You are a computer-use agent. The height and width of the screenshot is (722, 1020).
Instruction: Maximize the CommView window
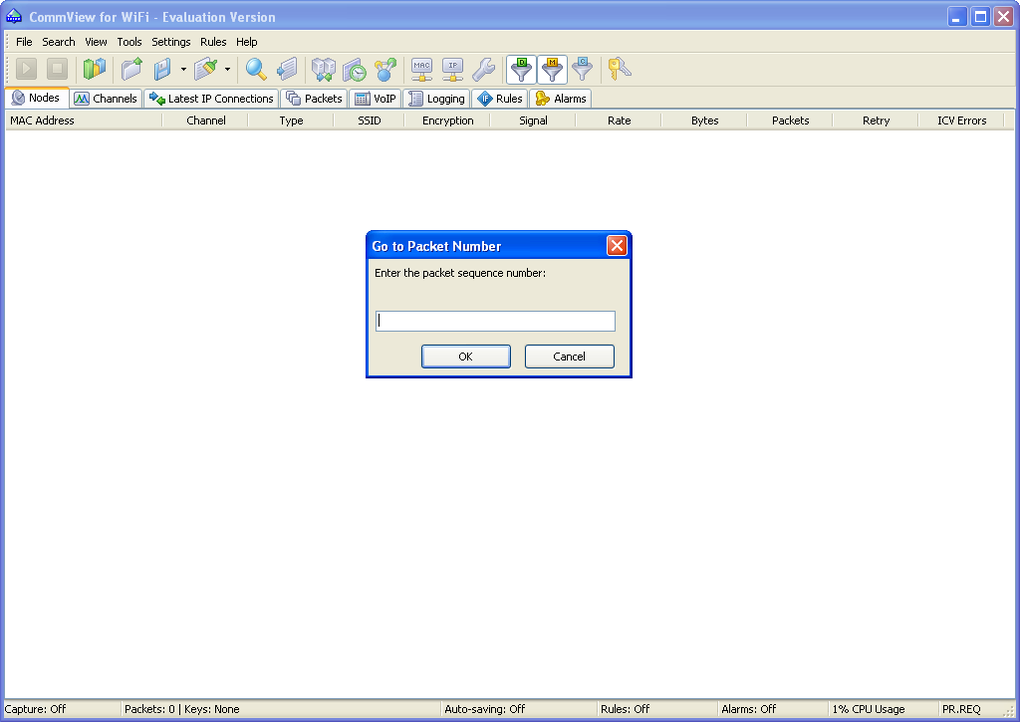pos(980,17)
